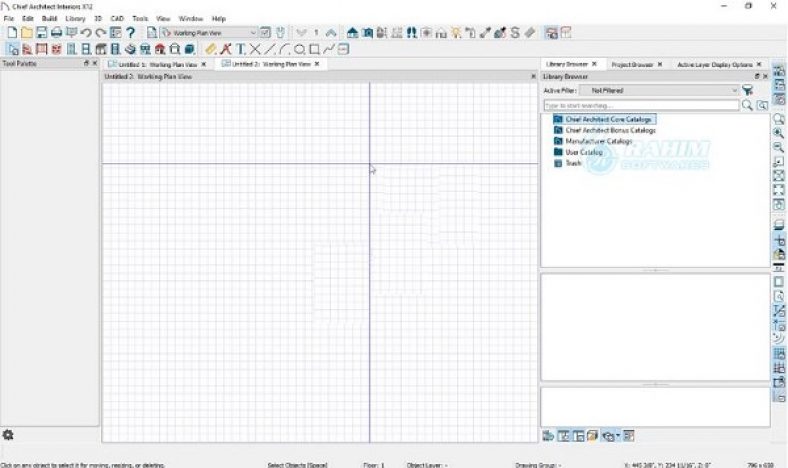Click the Library filter funnel icon
The height and width of the screenshot is (468, 788).
(x=748, y=90)
